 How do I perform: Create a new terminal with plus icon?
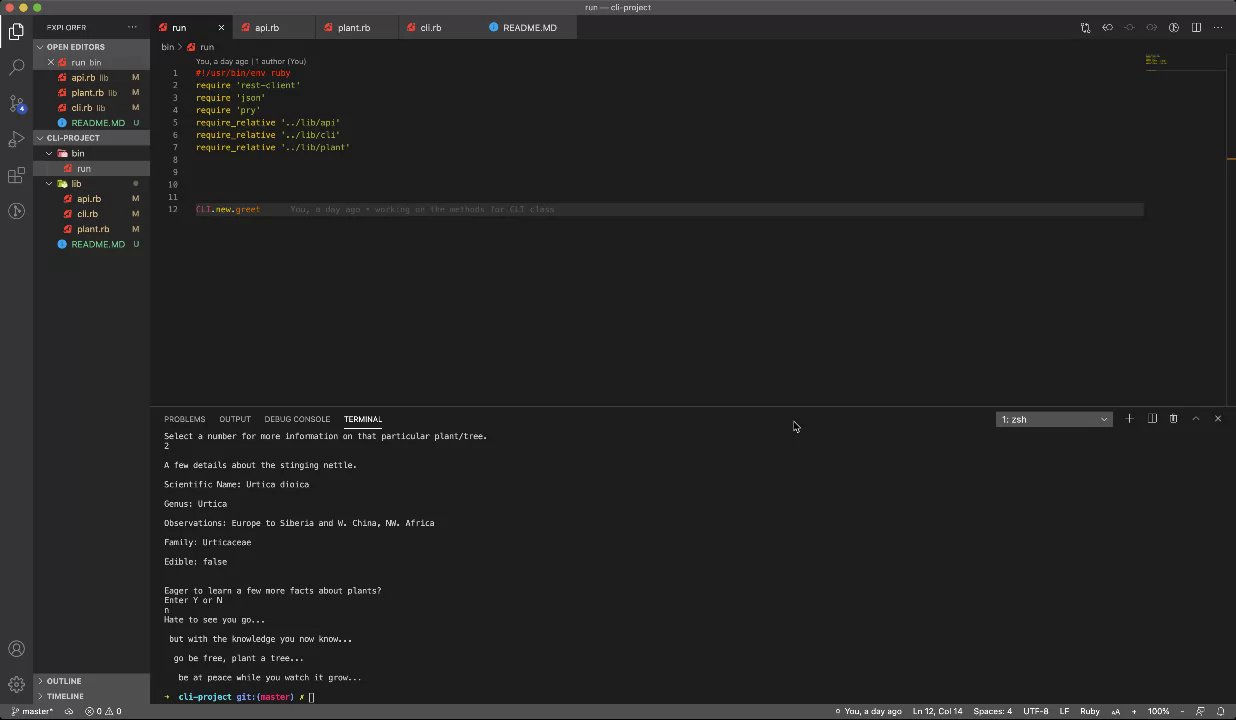(x=1129, y=419)
